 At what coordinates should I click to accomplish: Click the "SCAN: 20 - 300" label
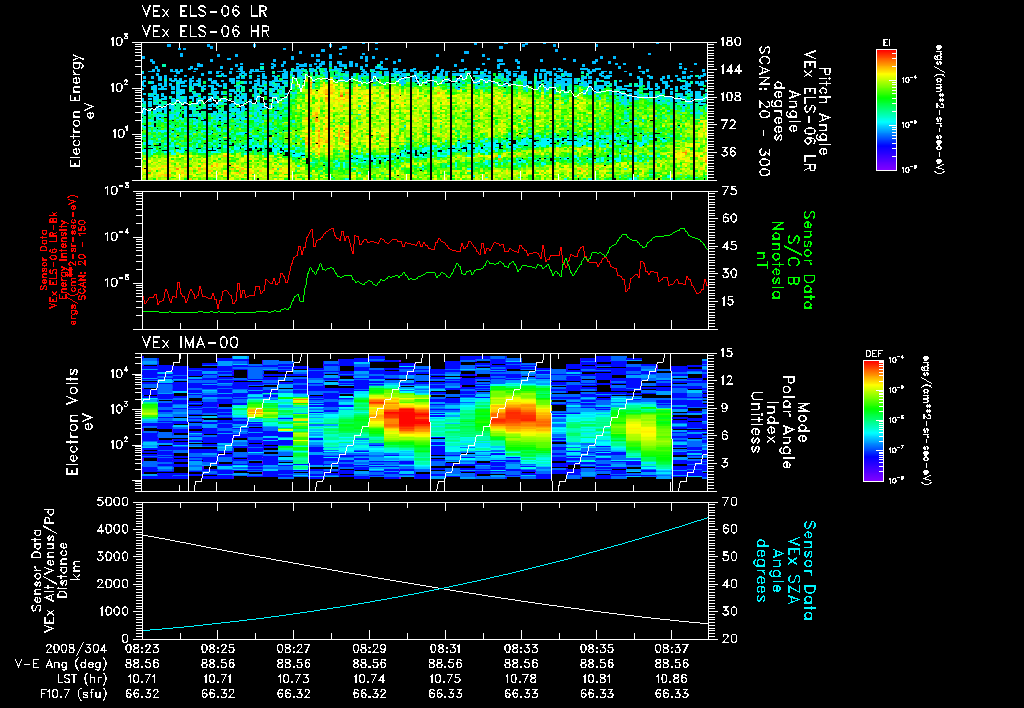pos(763,110)
